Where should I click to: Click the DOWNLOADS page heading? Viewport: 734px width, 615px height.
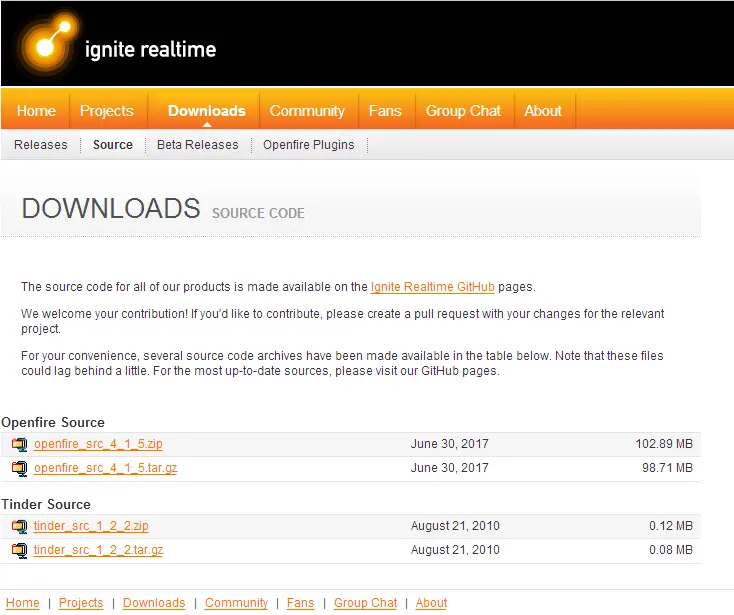tap(111, 208)
